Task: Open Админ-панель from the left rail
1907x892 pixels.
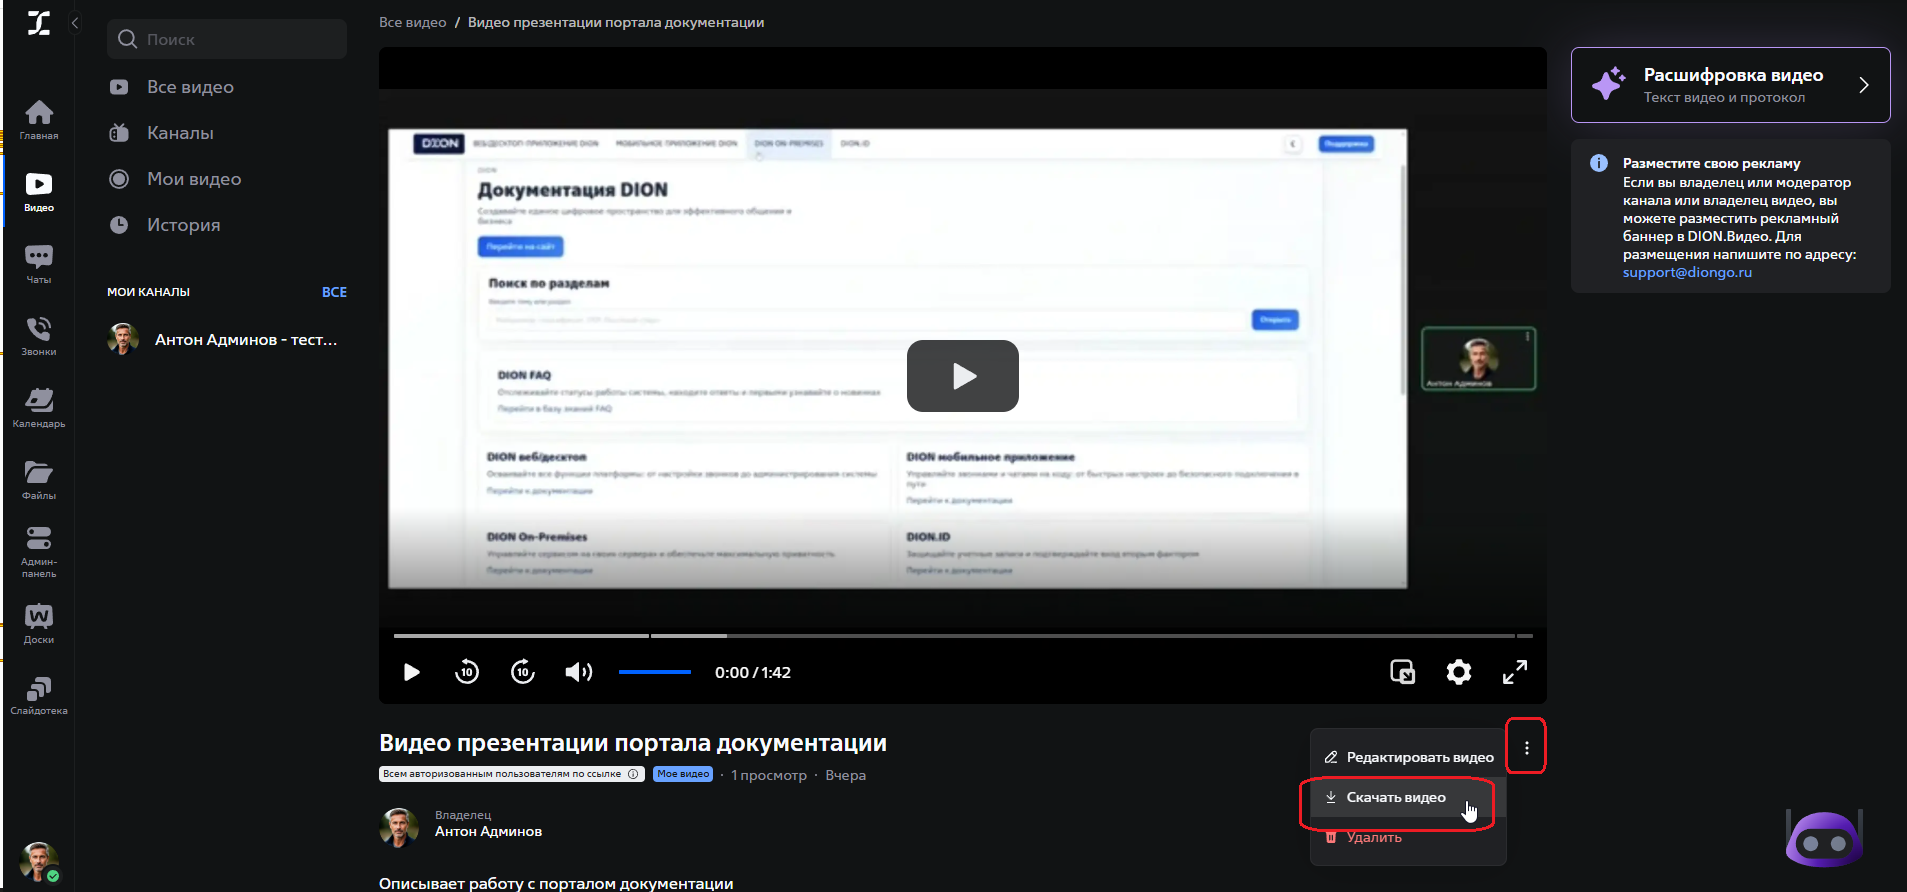Action: pyautogui.click(x=39, y=552)
